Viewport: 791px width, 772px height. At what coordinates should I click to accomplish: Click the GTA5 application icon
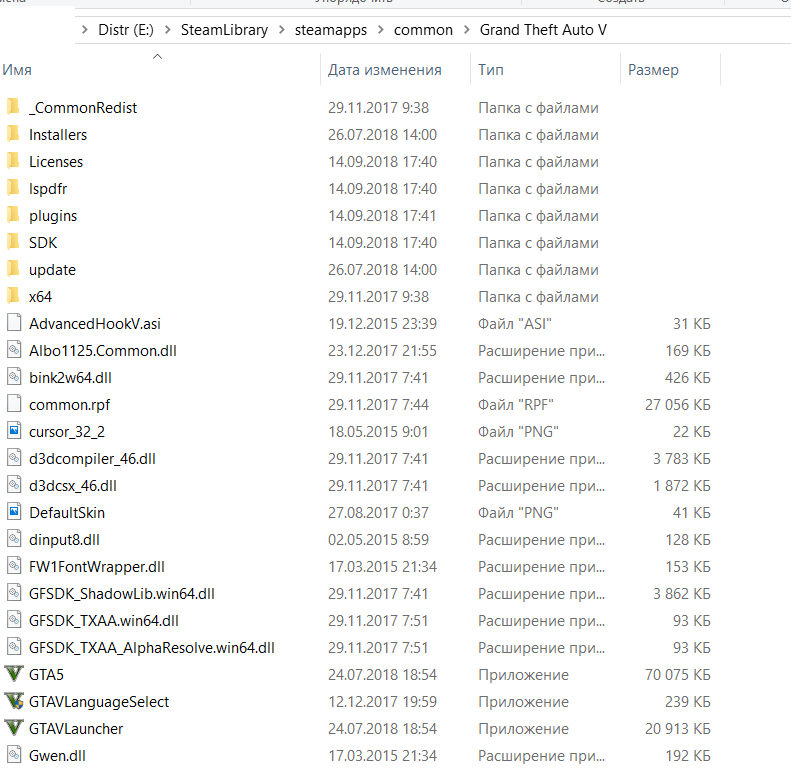pyautogui.click(x=14, y=674)
